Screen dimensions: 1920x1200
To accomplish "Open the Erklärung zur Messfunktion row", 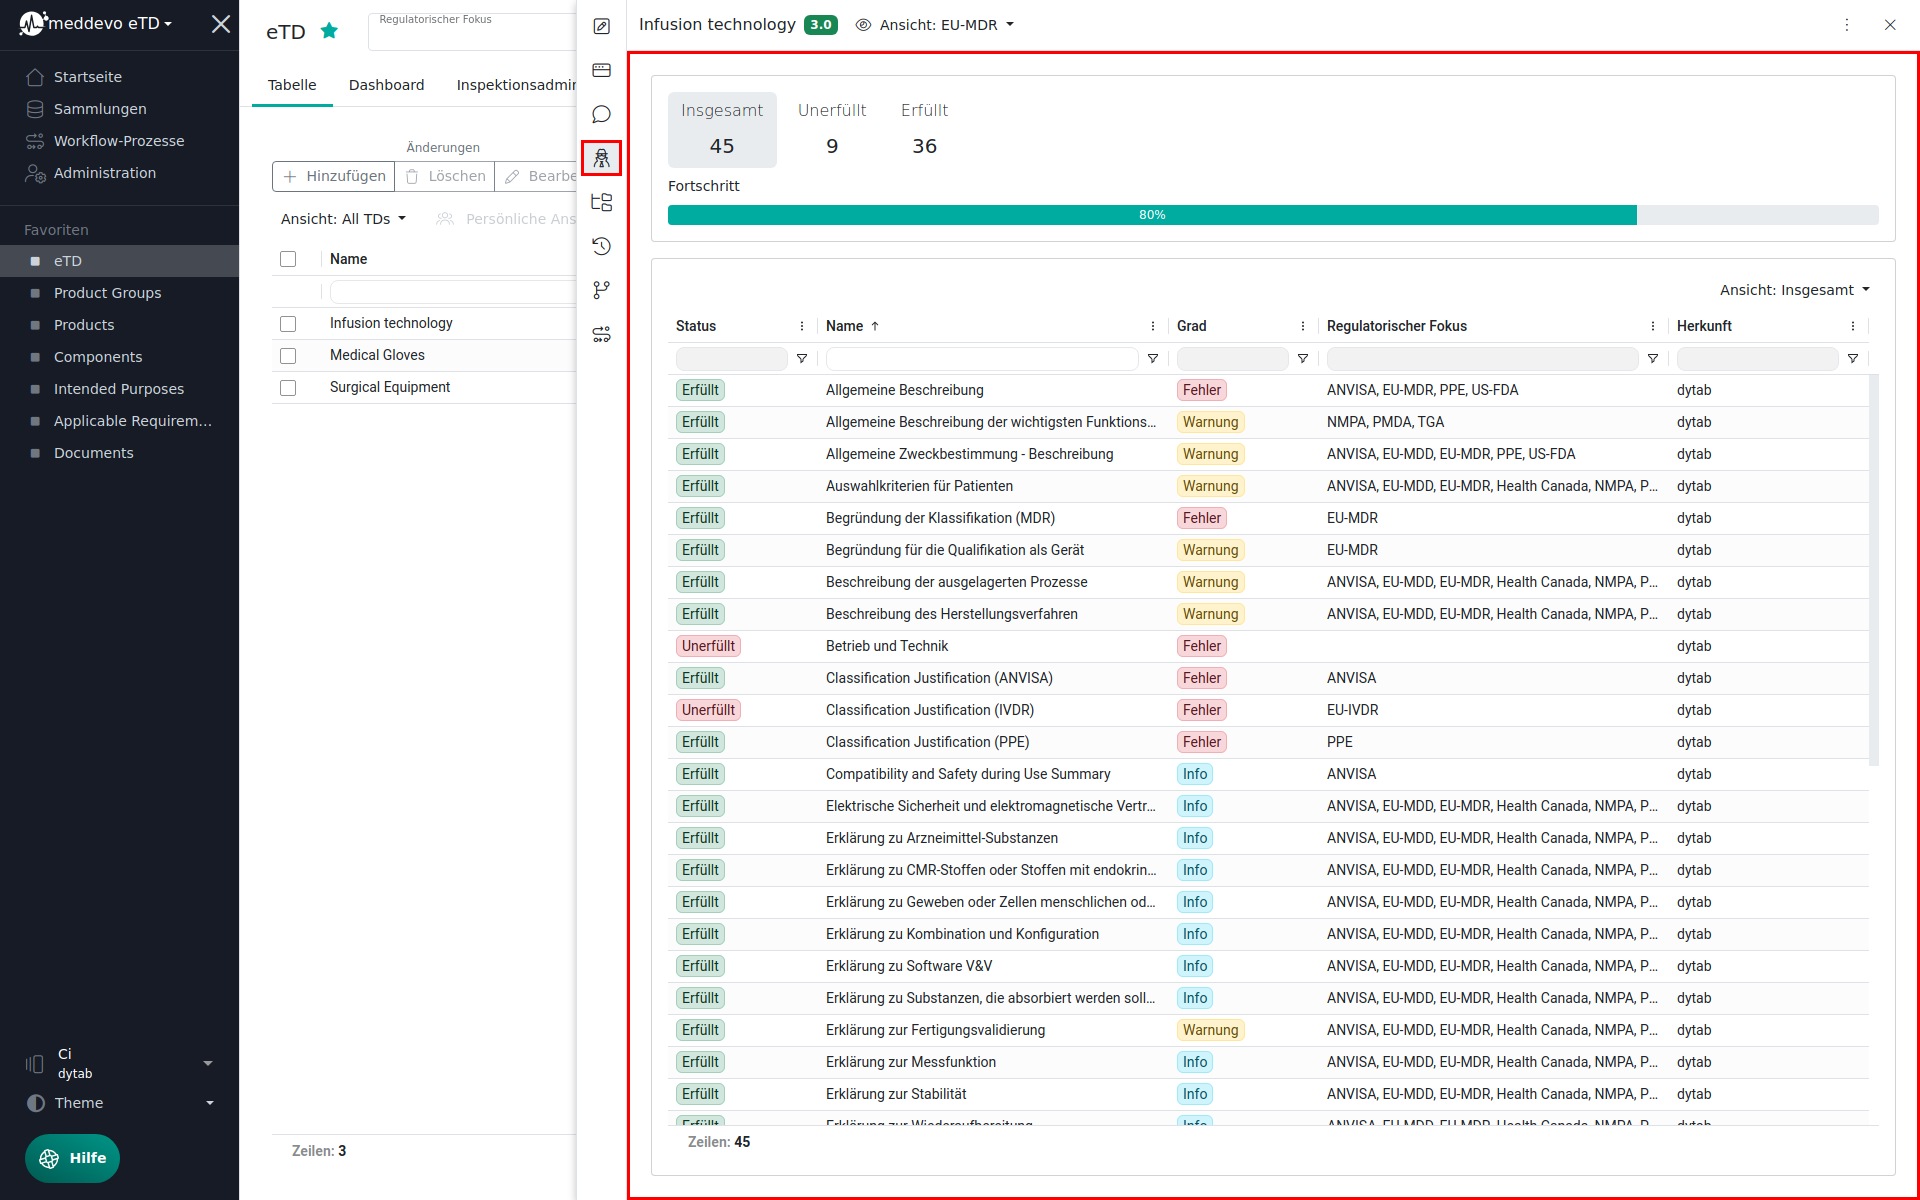I will click(x=1268, y=1062).
